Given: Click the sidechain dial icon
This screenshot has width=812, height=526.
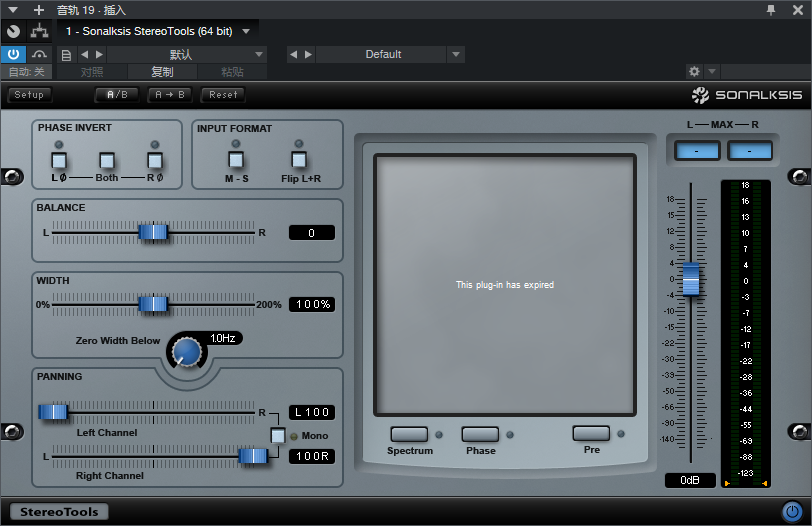Looking at the screenshot, I should coord(13,32).
